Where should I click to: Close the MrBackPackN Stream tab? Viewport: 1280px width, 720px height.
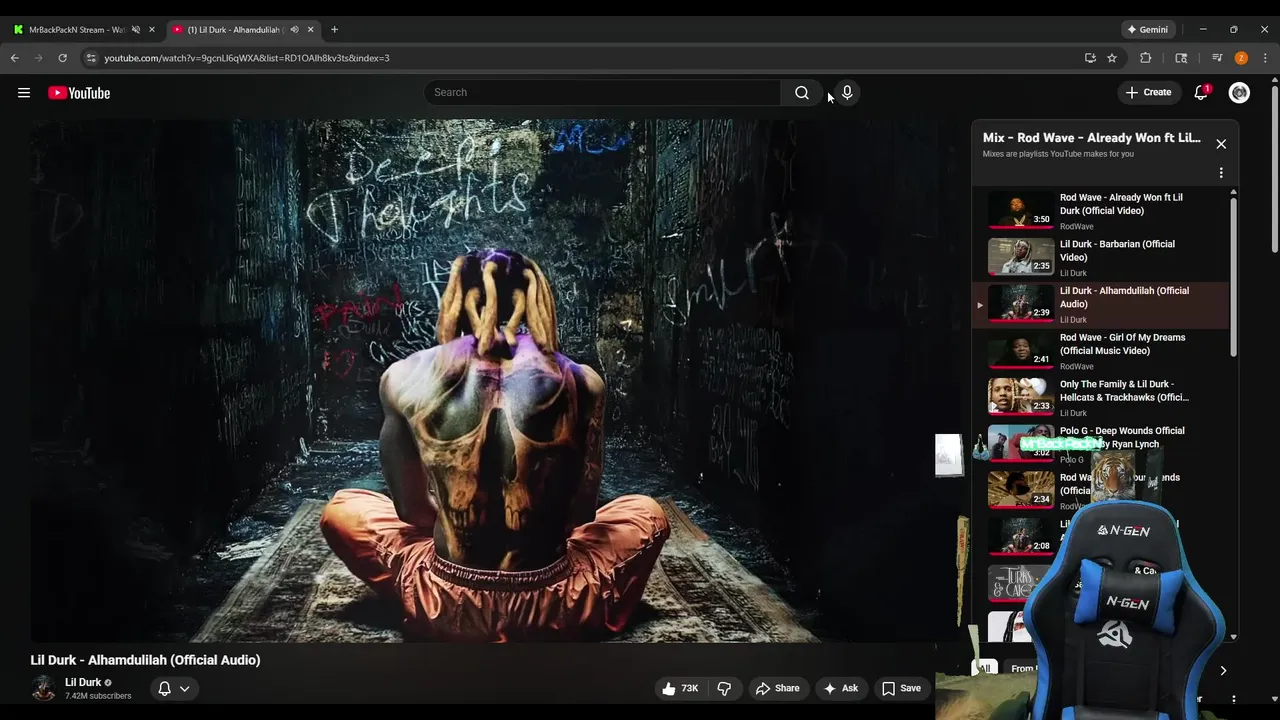point(152,30)
